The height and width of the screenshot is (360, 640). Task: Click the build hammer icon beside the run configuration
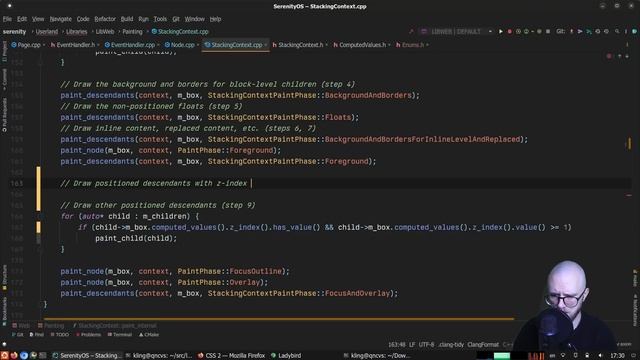click(x=411, y=31)
